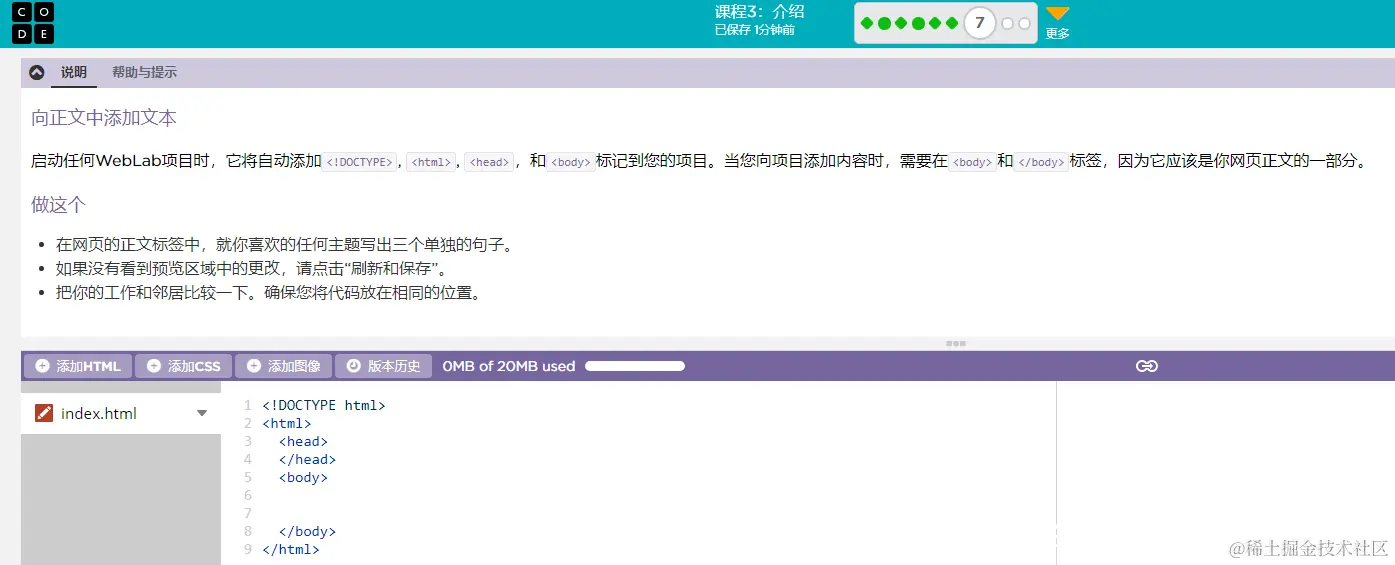Select the index.html file
The image size is (1395, 565).
pos(121,413)
